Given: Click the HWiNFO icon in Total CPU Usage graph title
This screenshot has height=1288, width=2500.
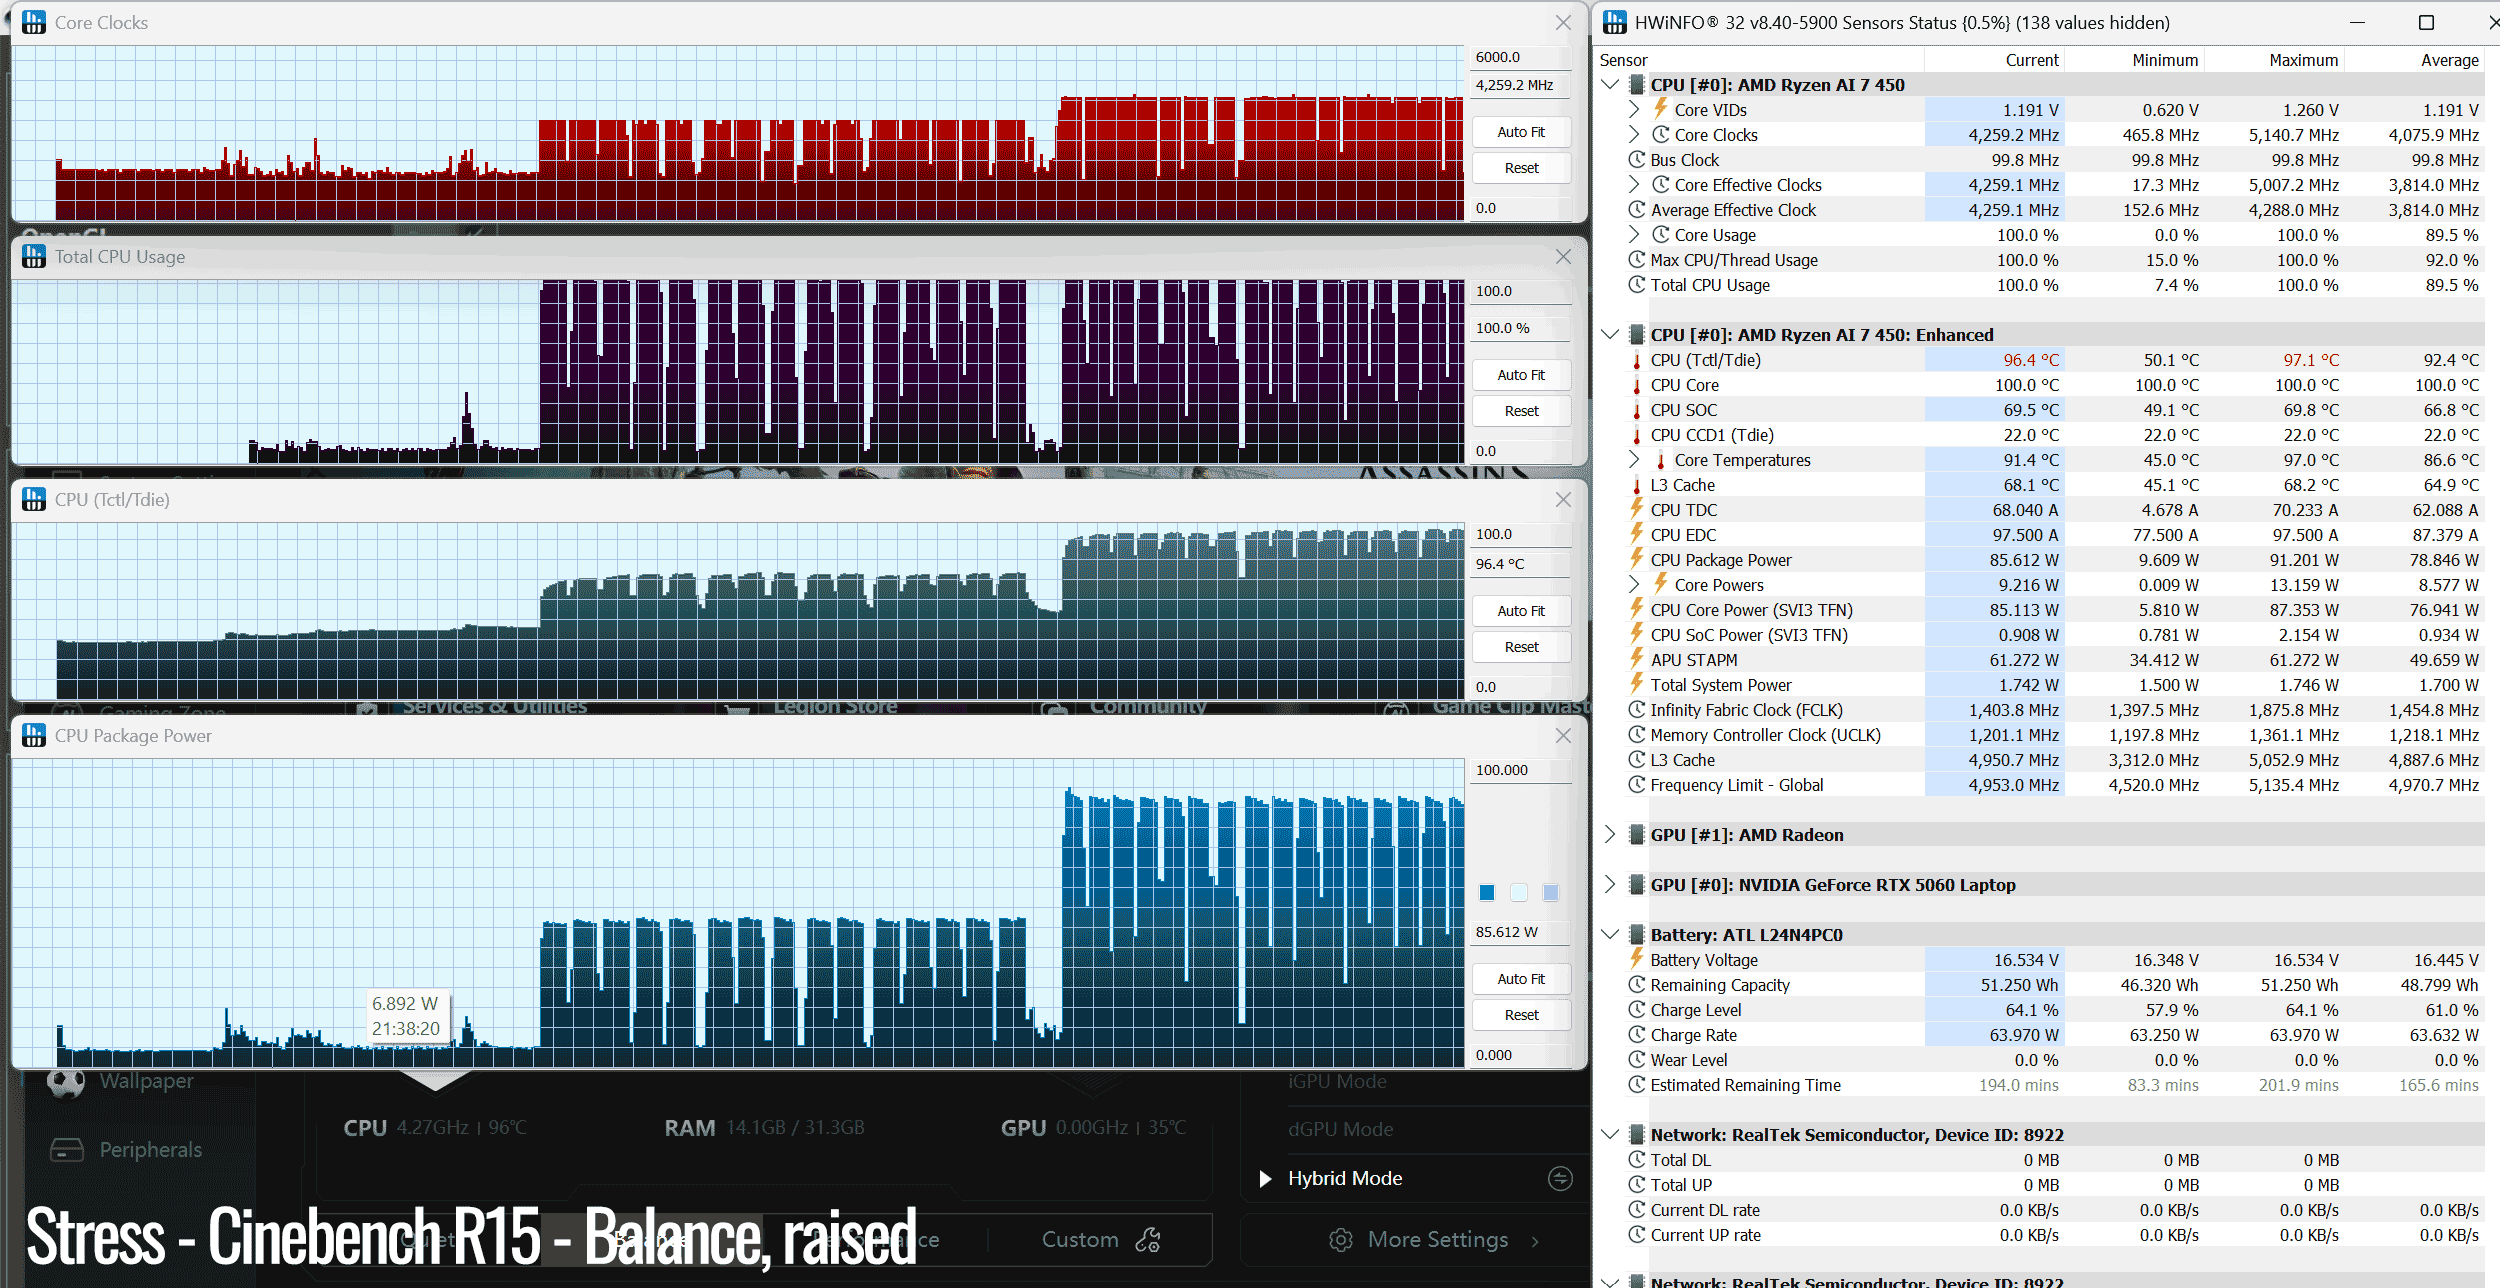Looking at the screenshot, I should coord(34,256).
